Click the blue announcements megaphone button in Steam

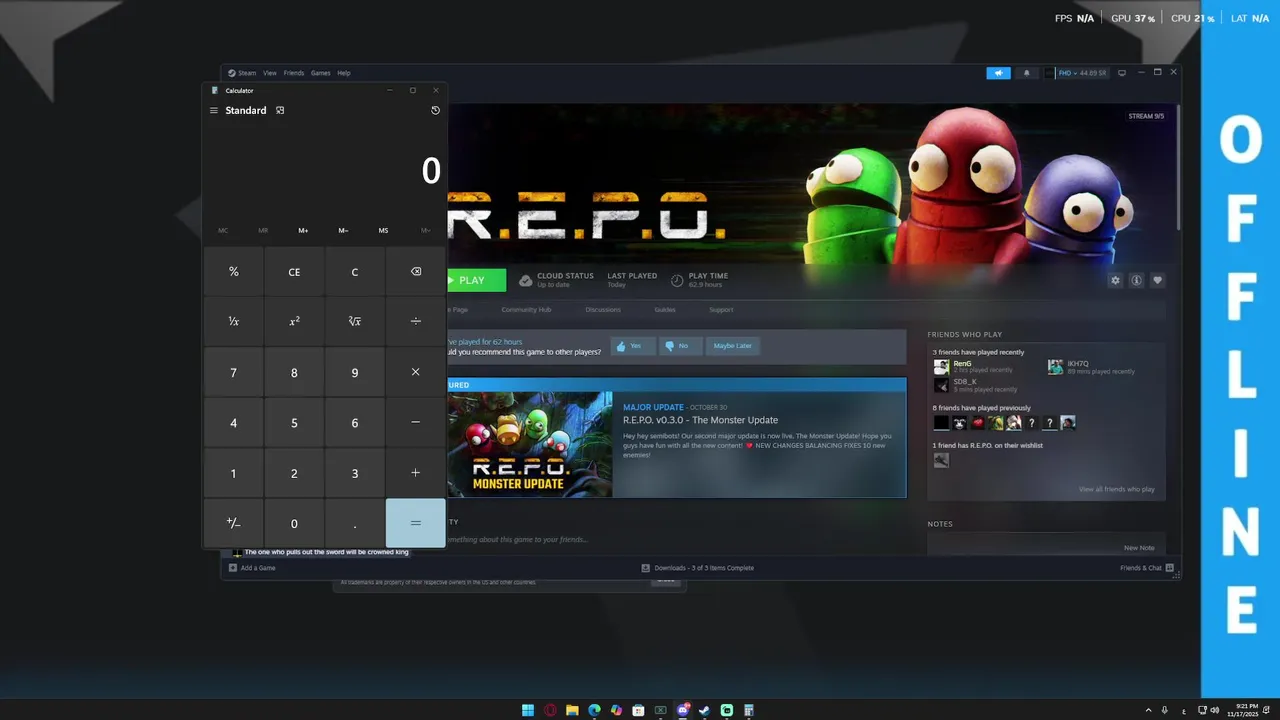pyautogui.click(x=998, y=73)
